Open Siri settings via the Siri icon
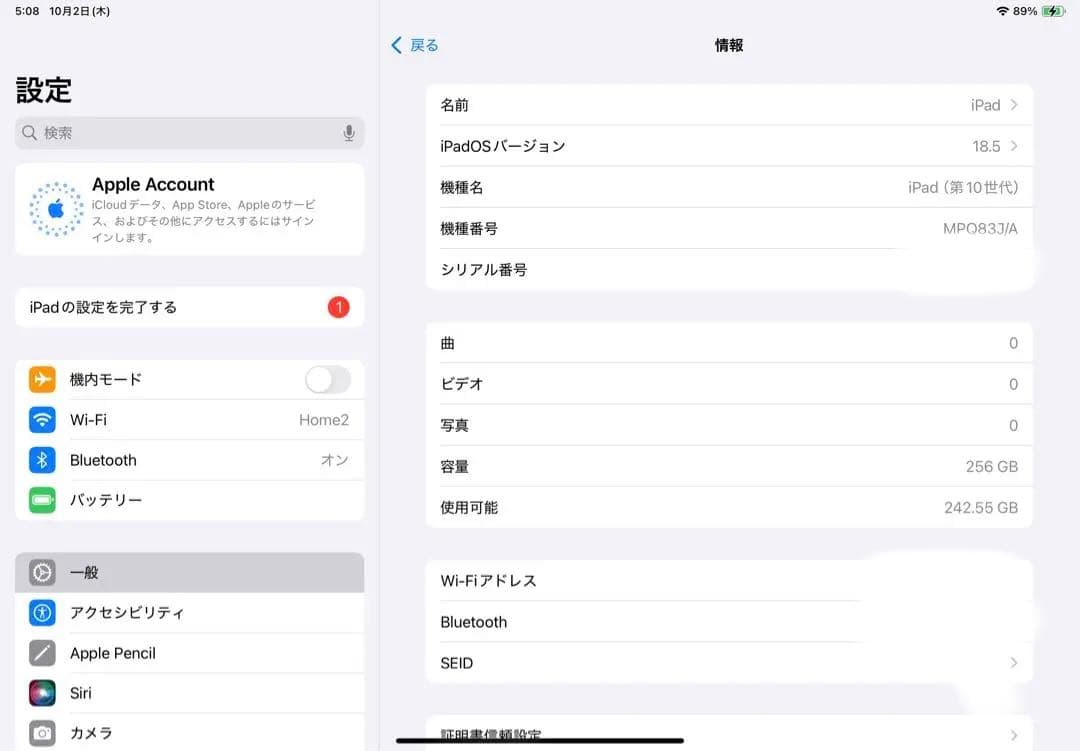The height and width of the screenshot is (751, 1080). click(41, 693)
